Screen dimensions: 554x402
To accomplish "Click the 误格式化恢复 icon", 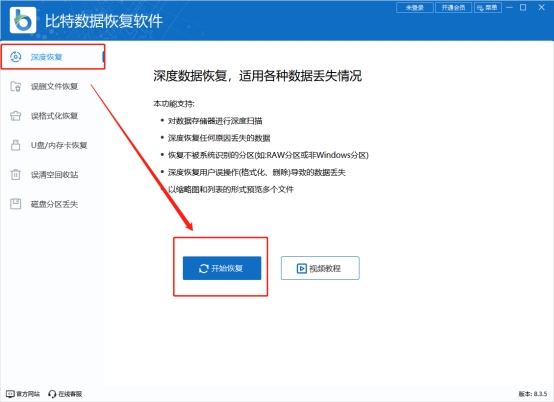I will coord(16,116).
